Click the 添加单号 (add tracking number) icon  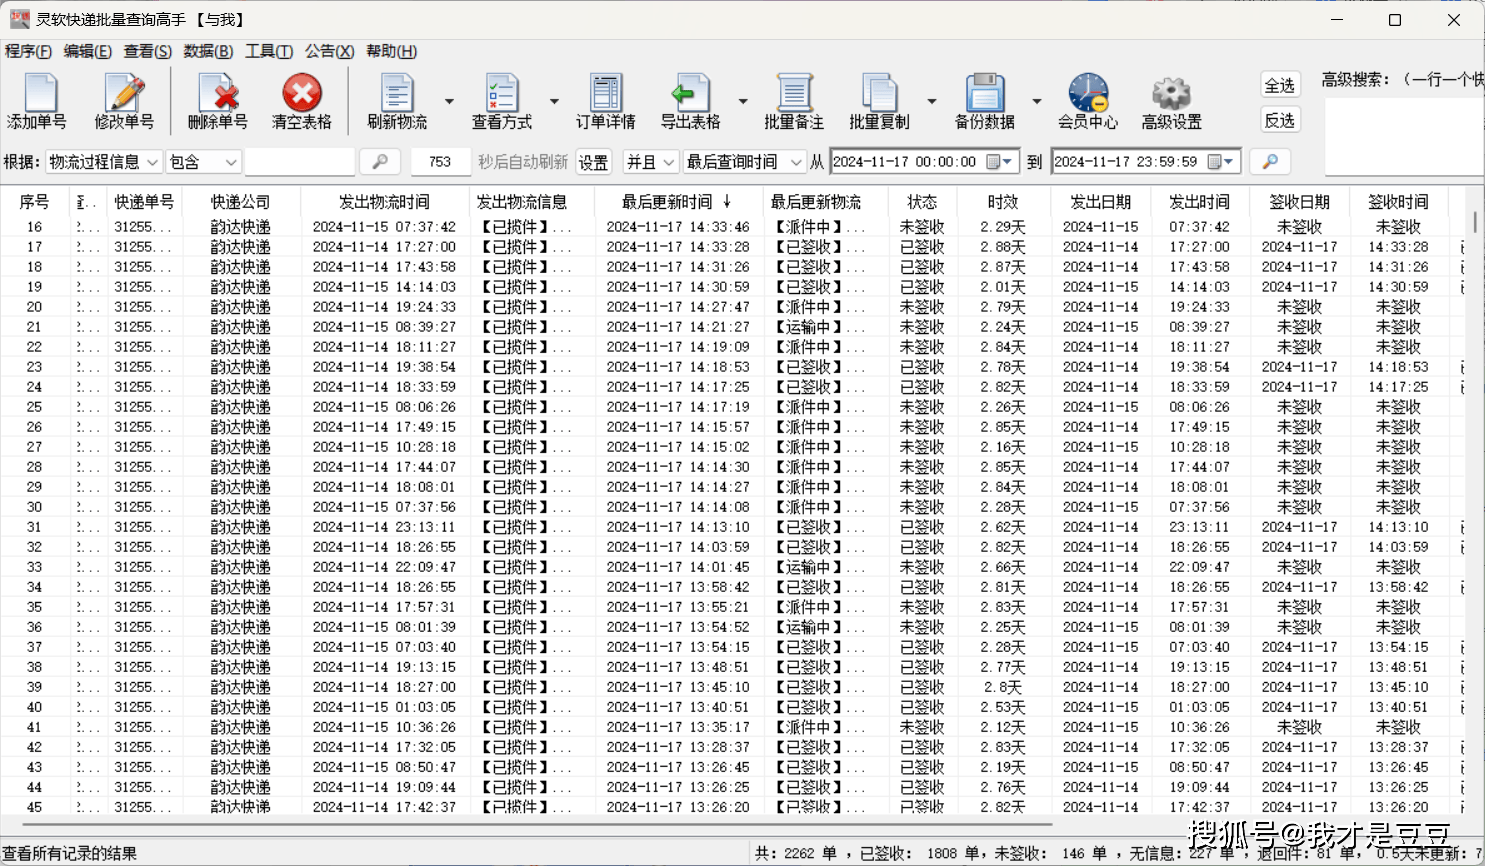point(38,94)
